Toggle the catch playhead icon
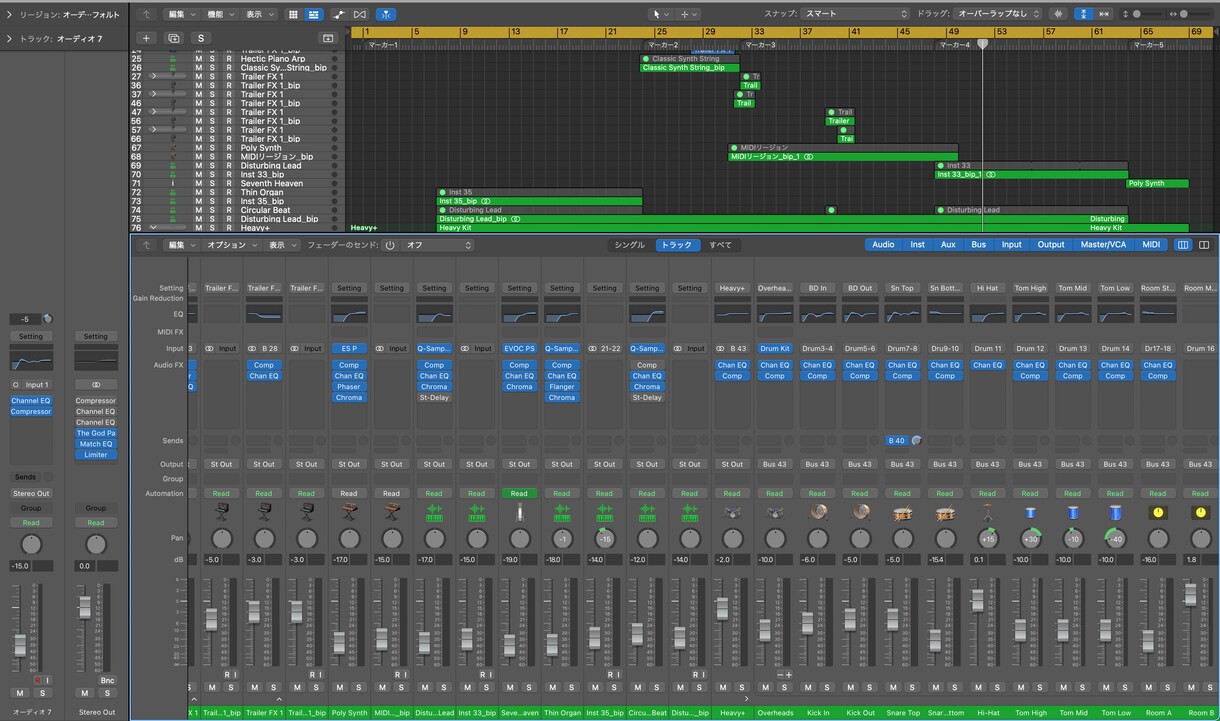The image size is (1220, 721). [x=386, y=14]
